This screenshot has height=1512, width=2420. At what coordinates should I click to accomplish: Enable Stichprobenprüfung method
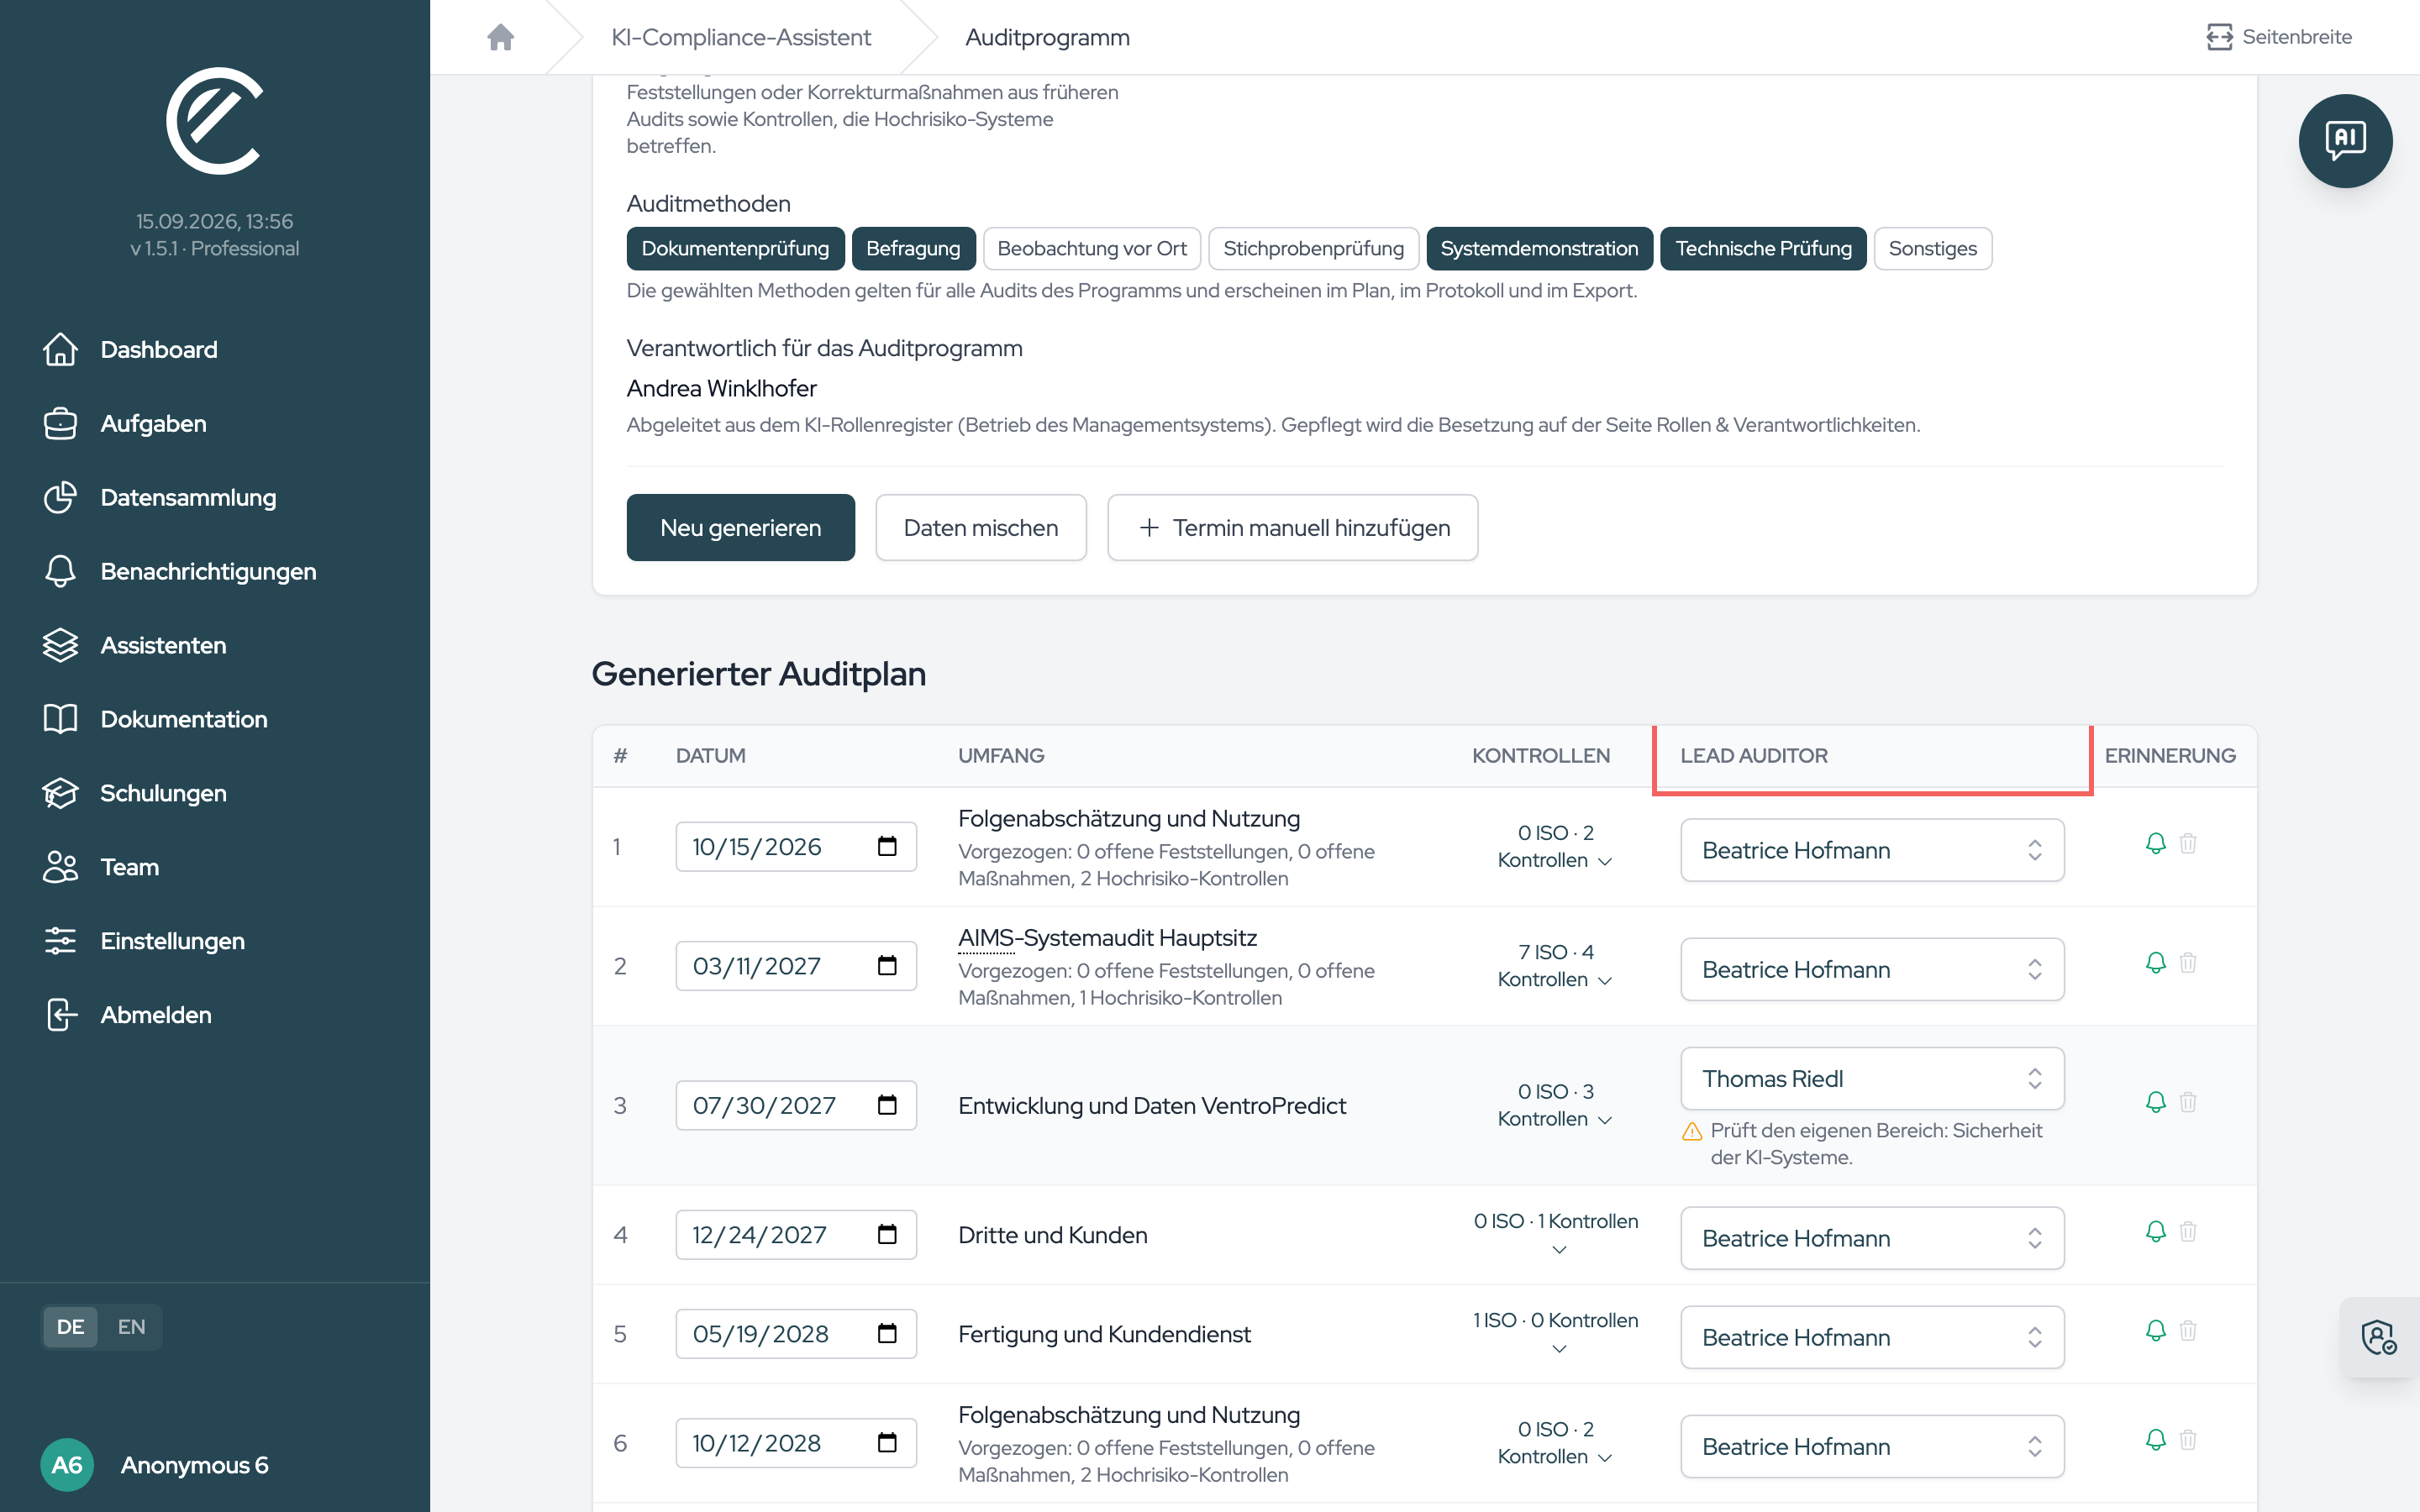pos(1313,248)
